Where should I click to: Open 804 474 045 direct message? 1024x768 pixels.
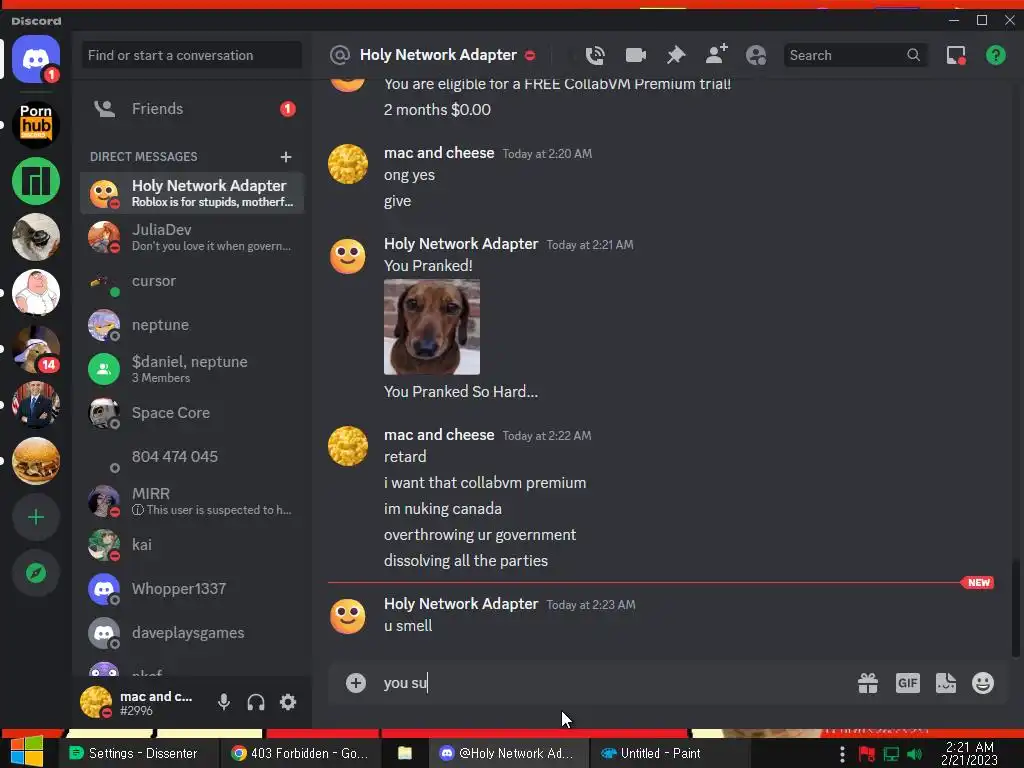(x=192, y=457)
